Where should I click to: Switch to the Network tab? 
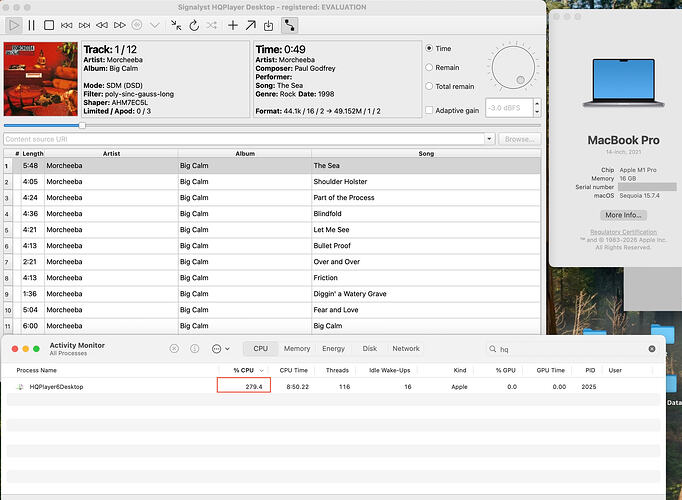pos(406,349)
